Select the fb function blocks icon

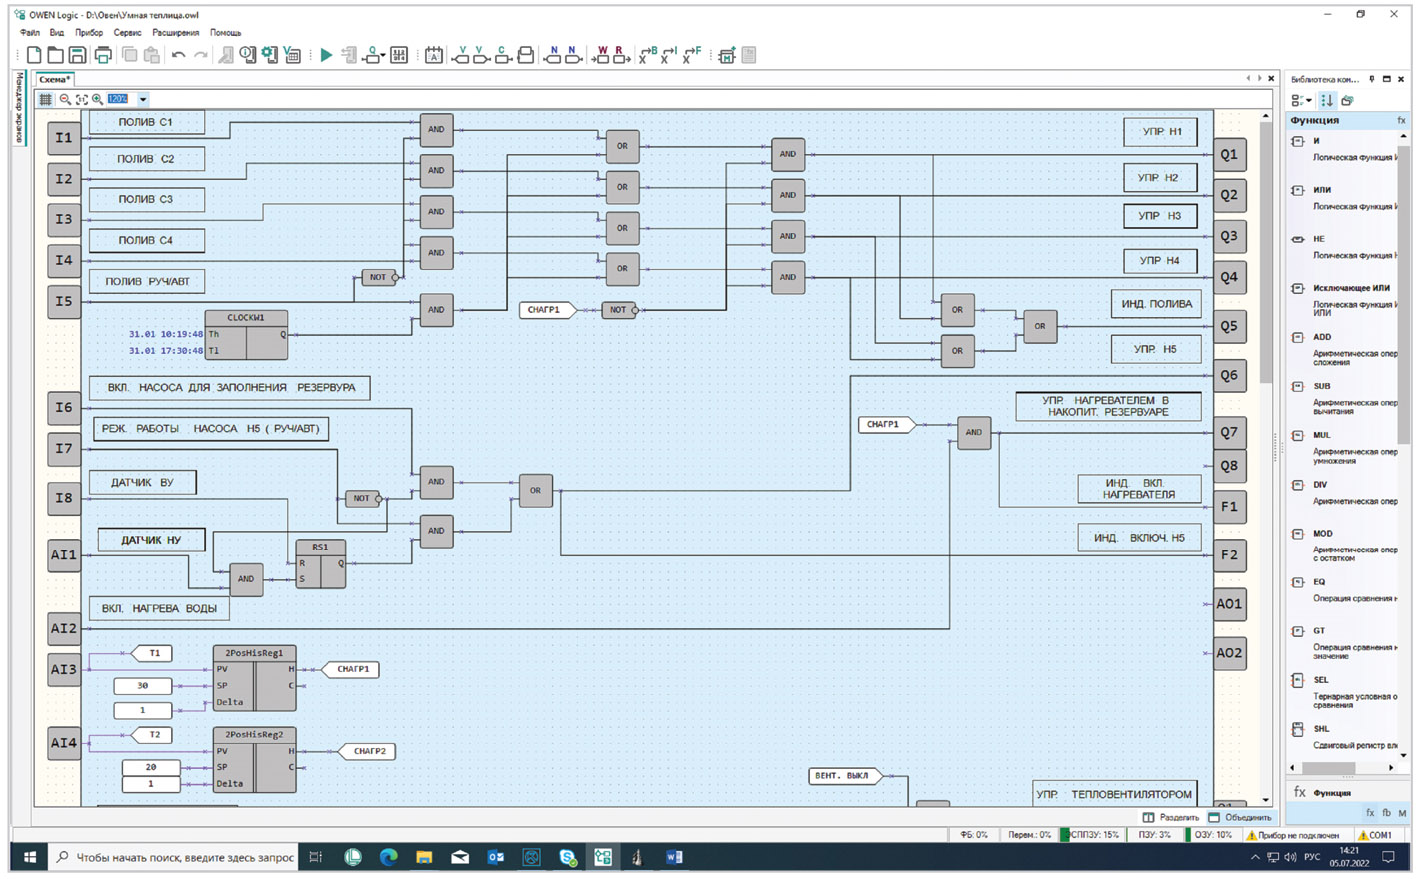coord(1386,813)
